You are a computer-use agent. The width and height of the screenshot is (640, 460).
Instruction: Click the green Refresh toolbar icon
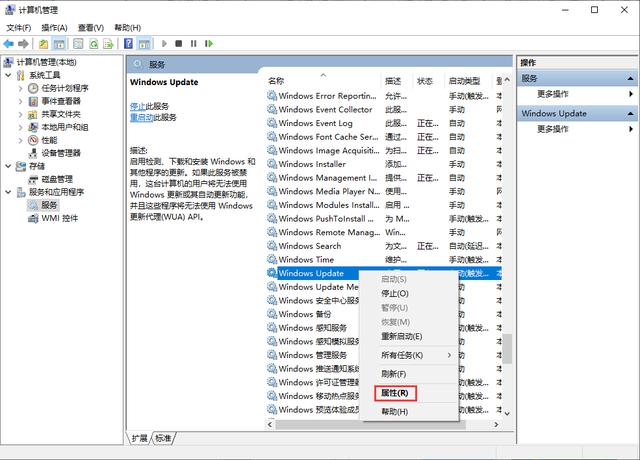pos(93,44)
